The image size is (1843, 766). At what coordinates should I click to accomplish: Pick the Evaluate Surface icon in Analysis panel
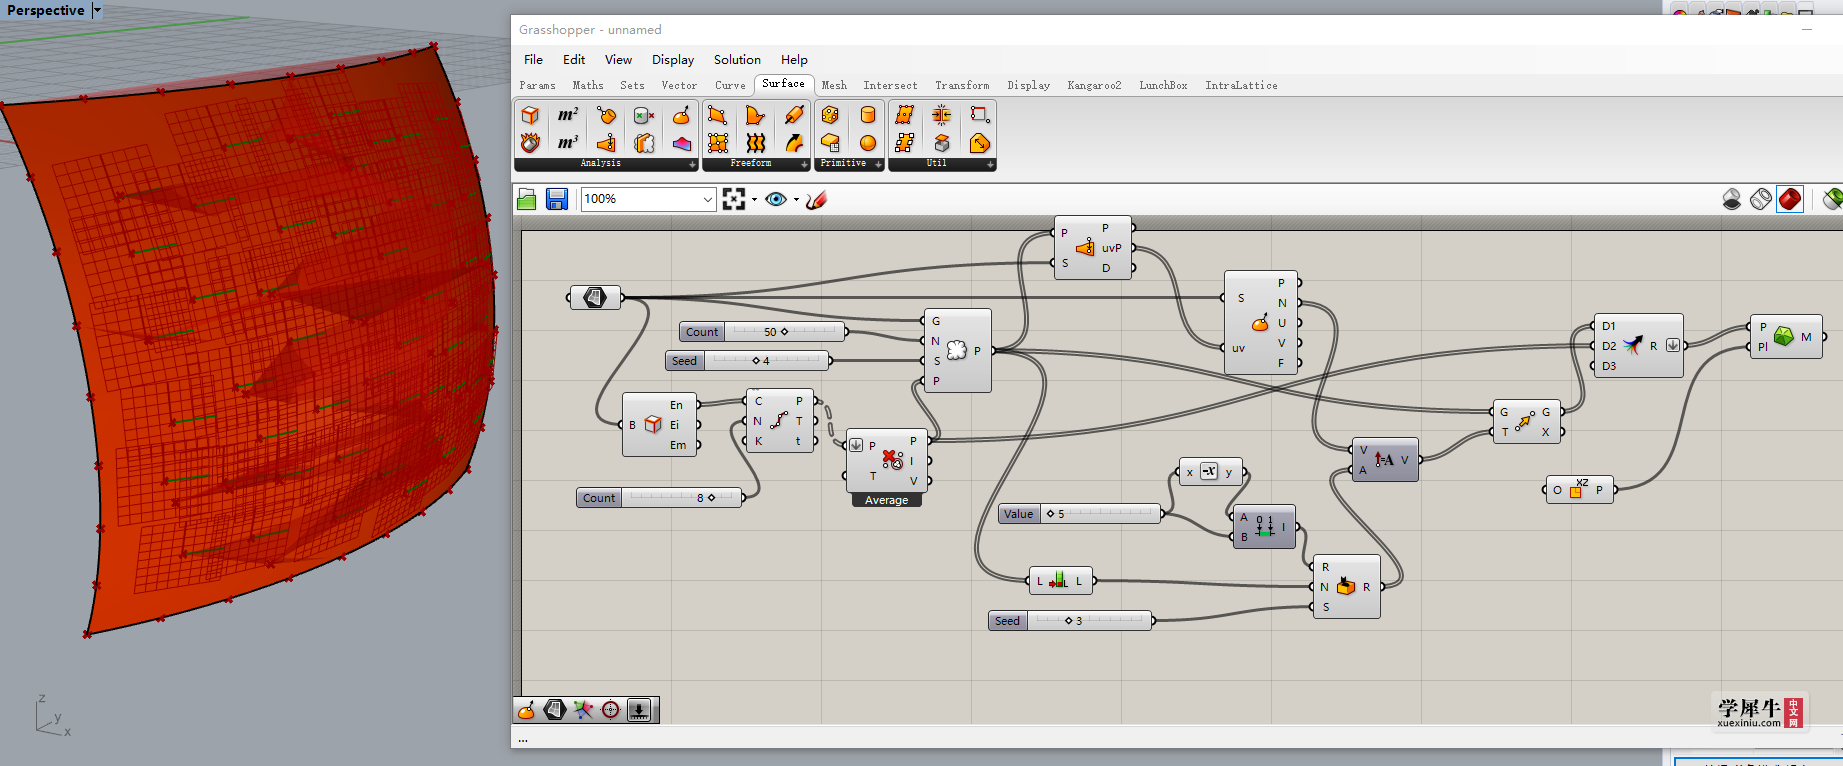(682, 115)
